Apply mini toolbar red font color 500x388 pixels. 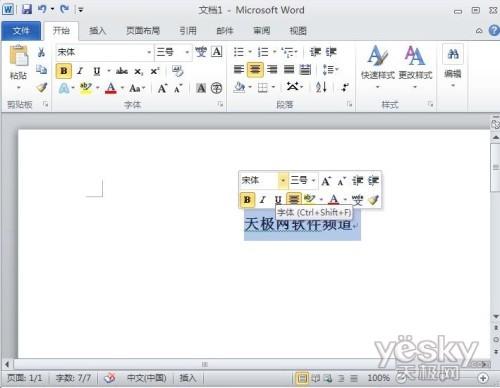coord(334,200)
